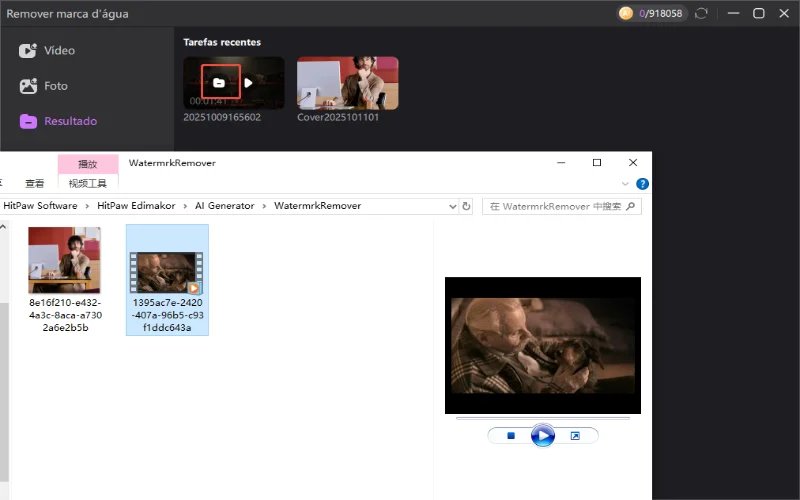The width and height of the screenshot is (800, 500).
Task: Open the Vídeo section in sidebar
Action: coord(48,51)
